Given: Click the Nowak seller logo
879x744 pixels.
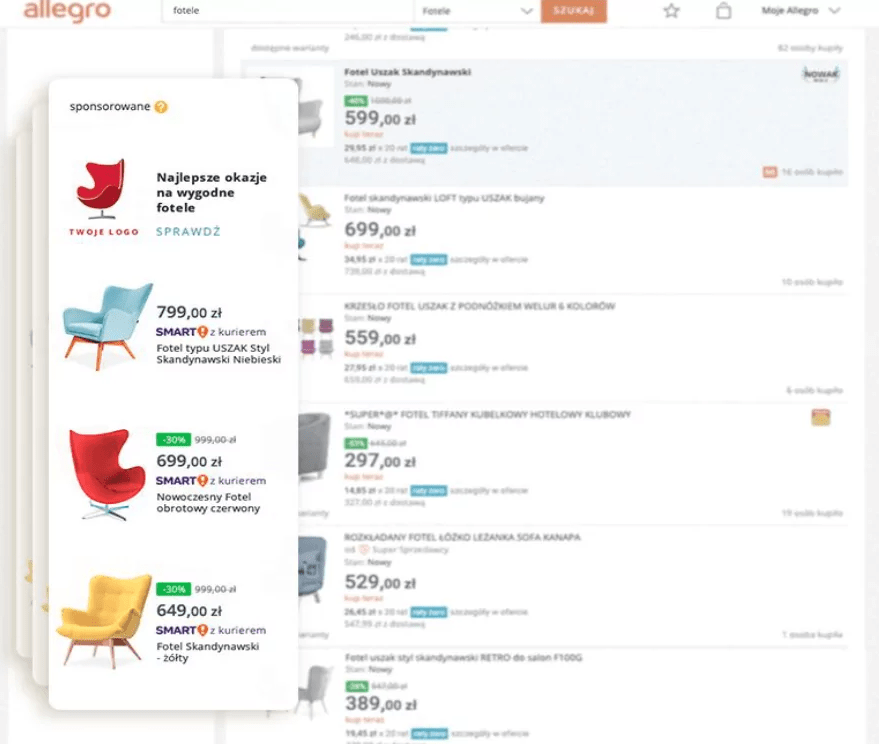Looking at the screenshot, I should click(x=821, y=76).
